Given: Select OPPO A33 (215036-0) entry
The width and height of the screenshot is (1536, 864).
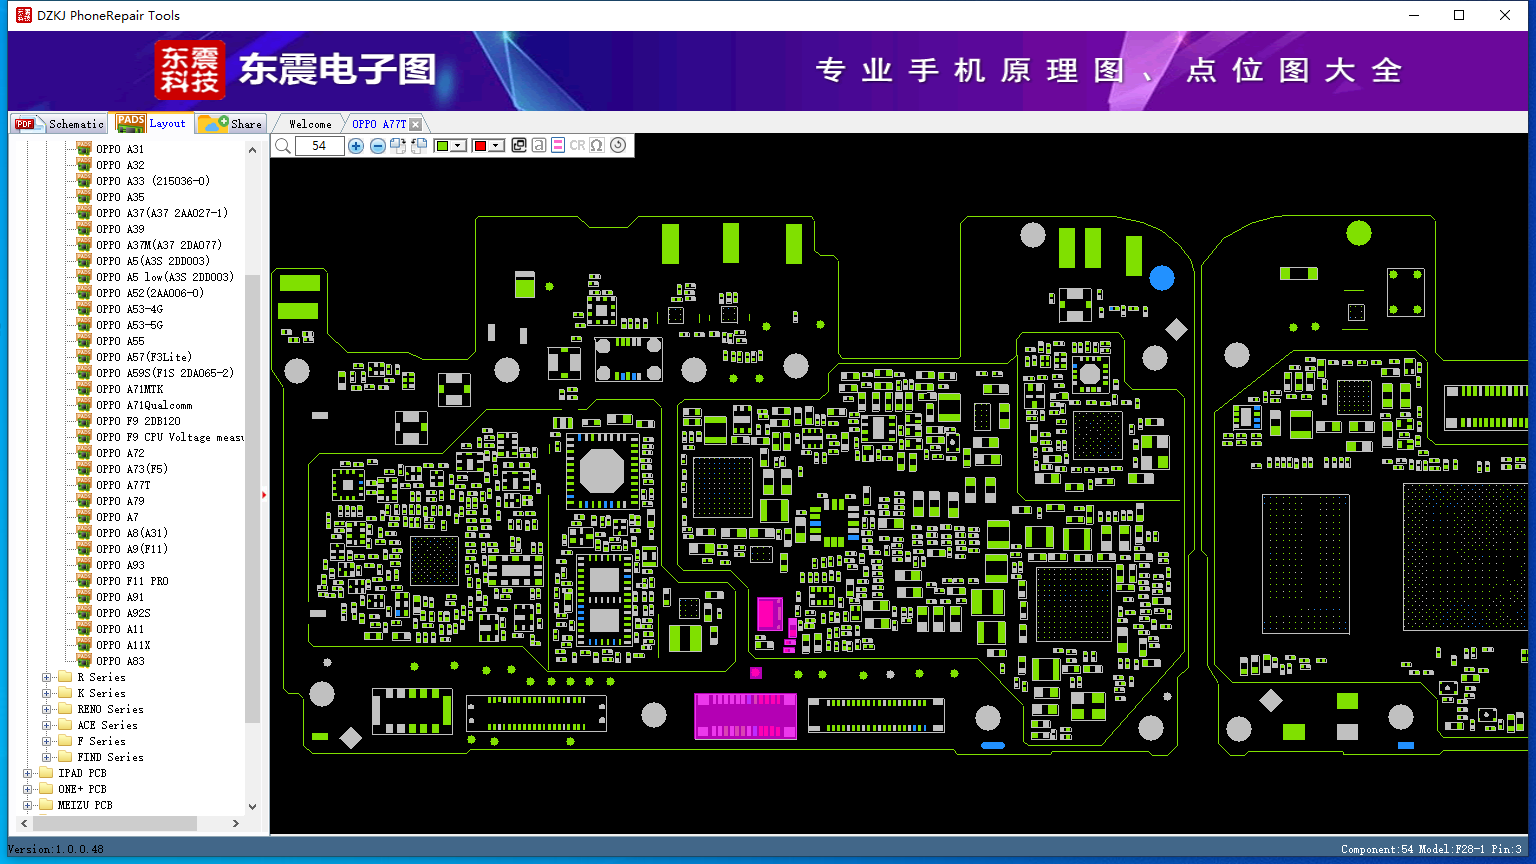Looking at the screenshot, I should pos(153,181).
